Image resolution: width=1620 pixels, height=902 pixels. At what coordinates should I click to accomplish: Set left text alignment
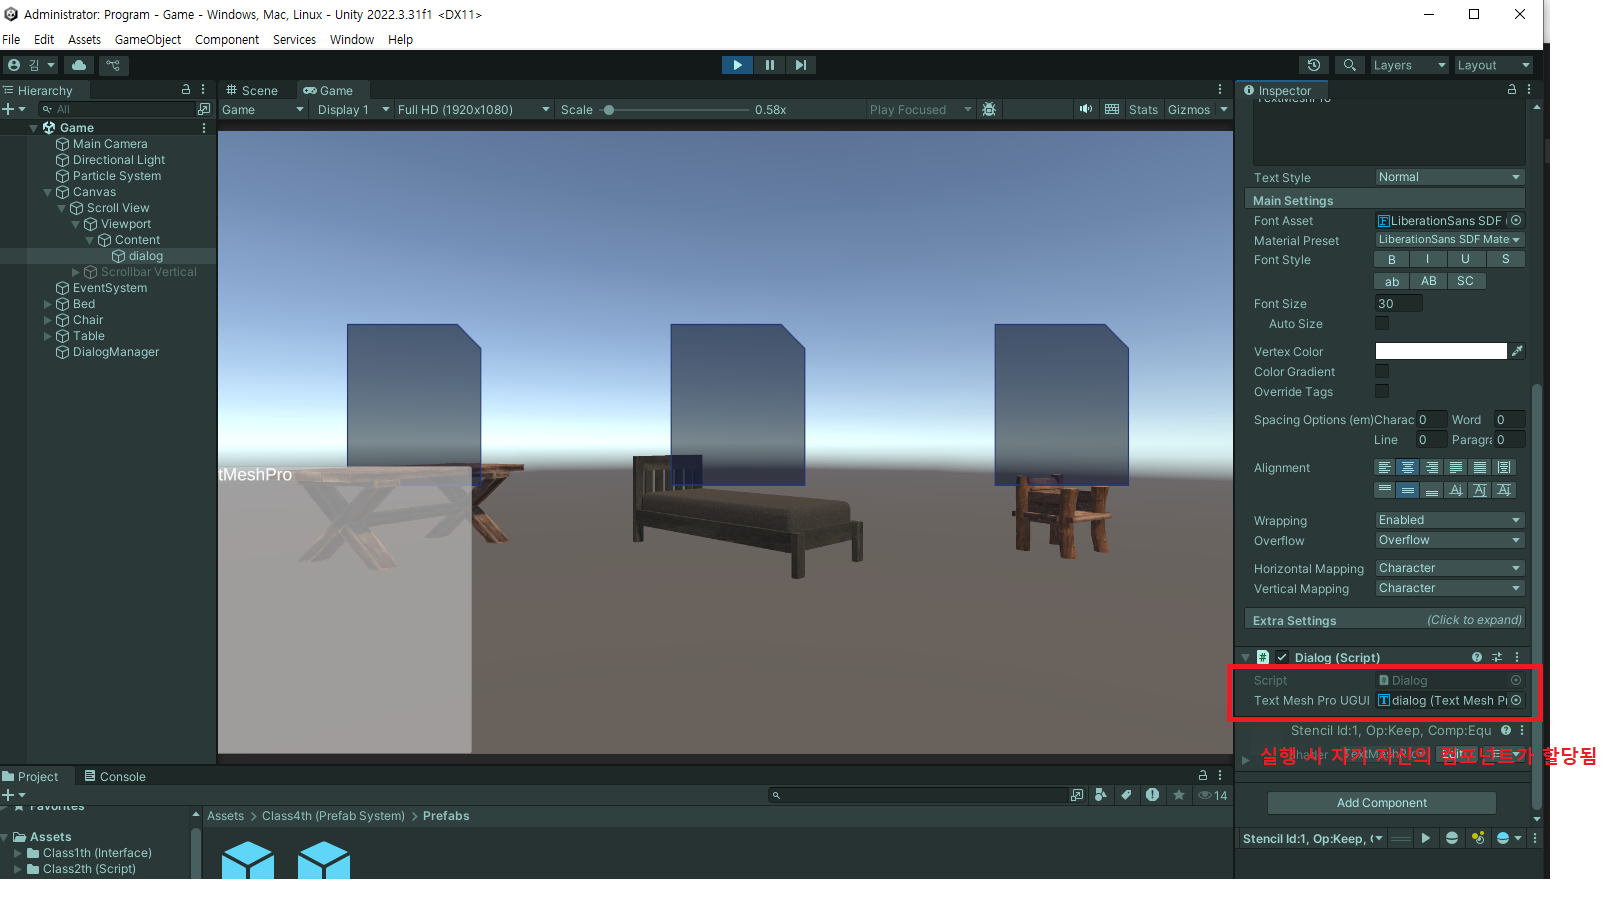click(x=1384, y=467)
